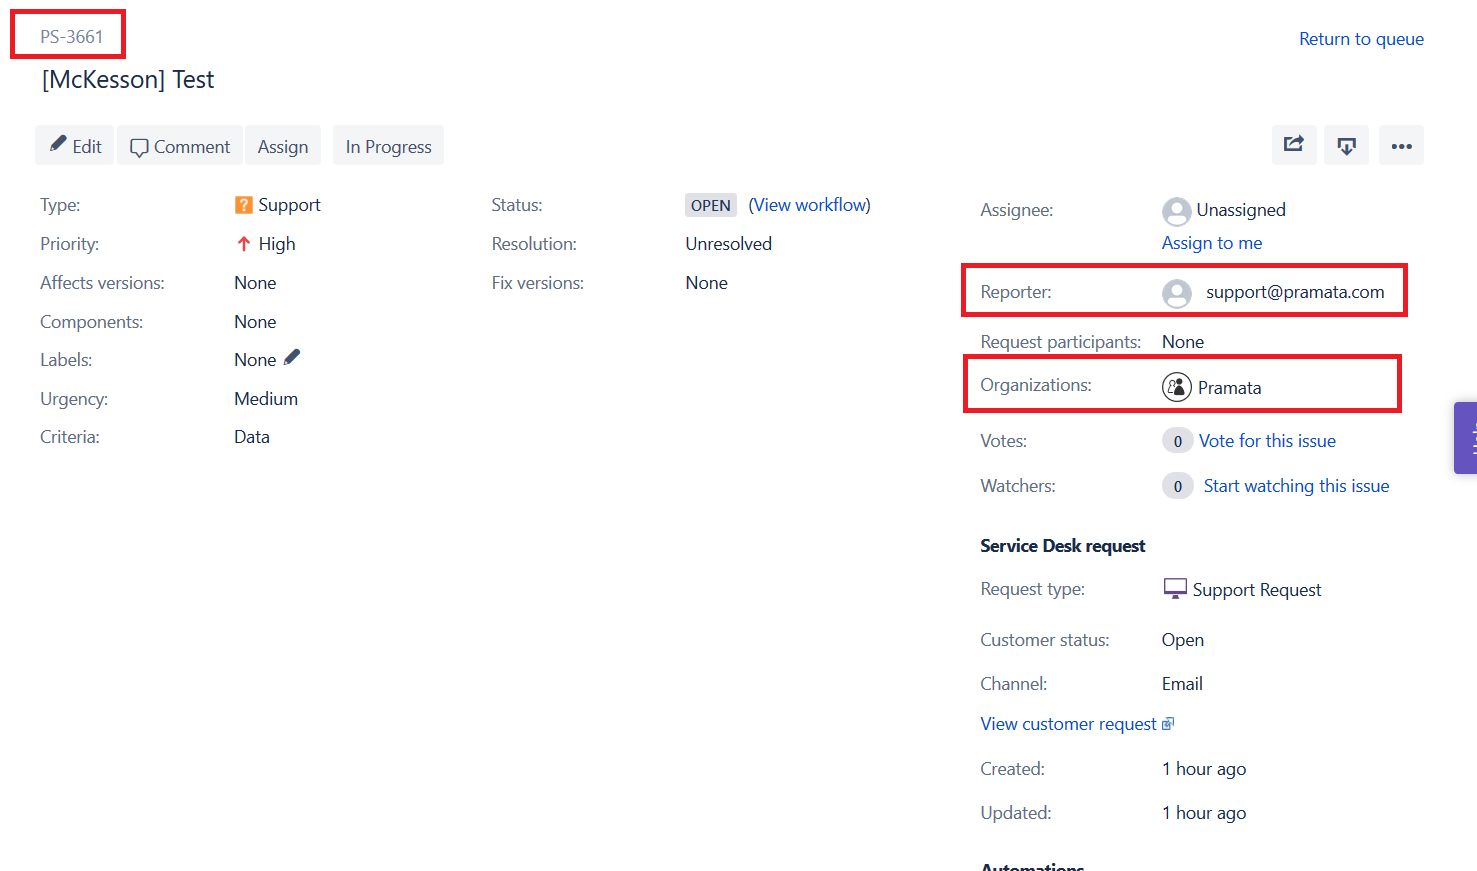This screenshot has height=871, width=1477.
Task: Click the Unassigned assignee avatar icon
Action: [x=1177, y=211]
